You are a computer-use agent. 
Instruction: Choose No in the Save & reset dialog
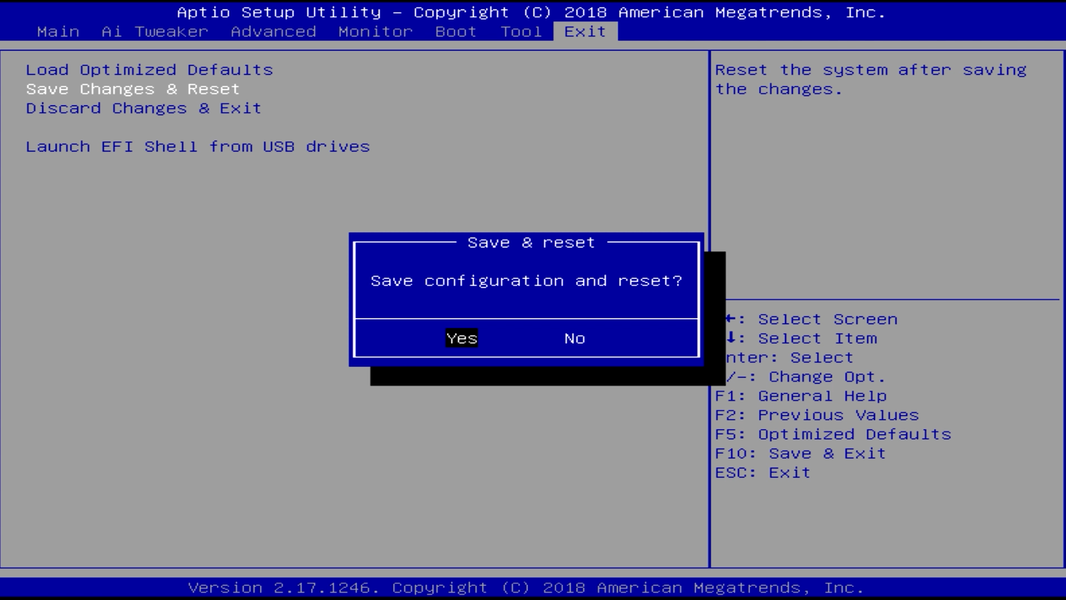574,338
